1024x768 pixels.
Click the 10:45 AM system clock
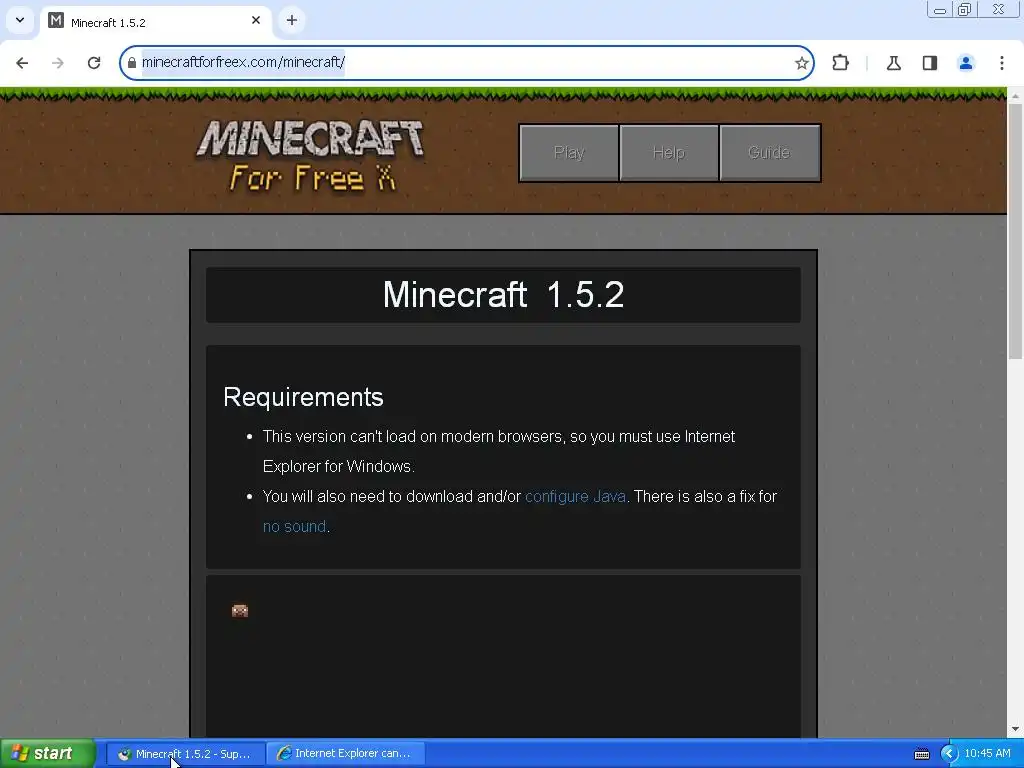click(987, 754)
